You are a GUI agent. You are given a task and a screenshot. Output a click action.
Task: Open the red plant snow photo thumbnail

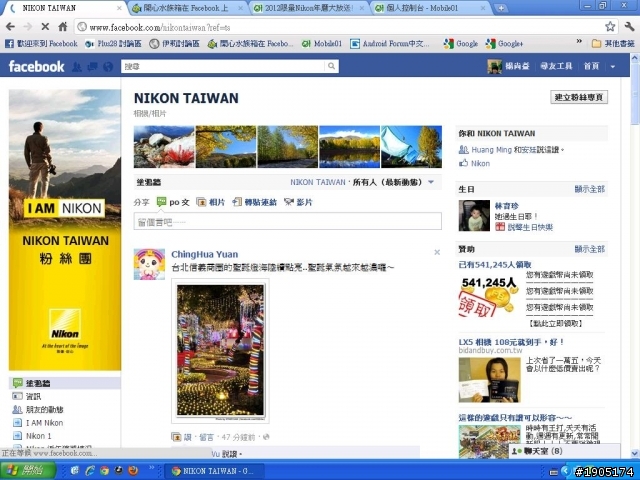coord(164,147)
